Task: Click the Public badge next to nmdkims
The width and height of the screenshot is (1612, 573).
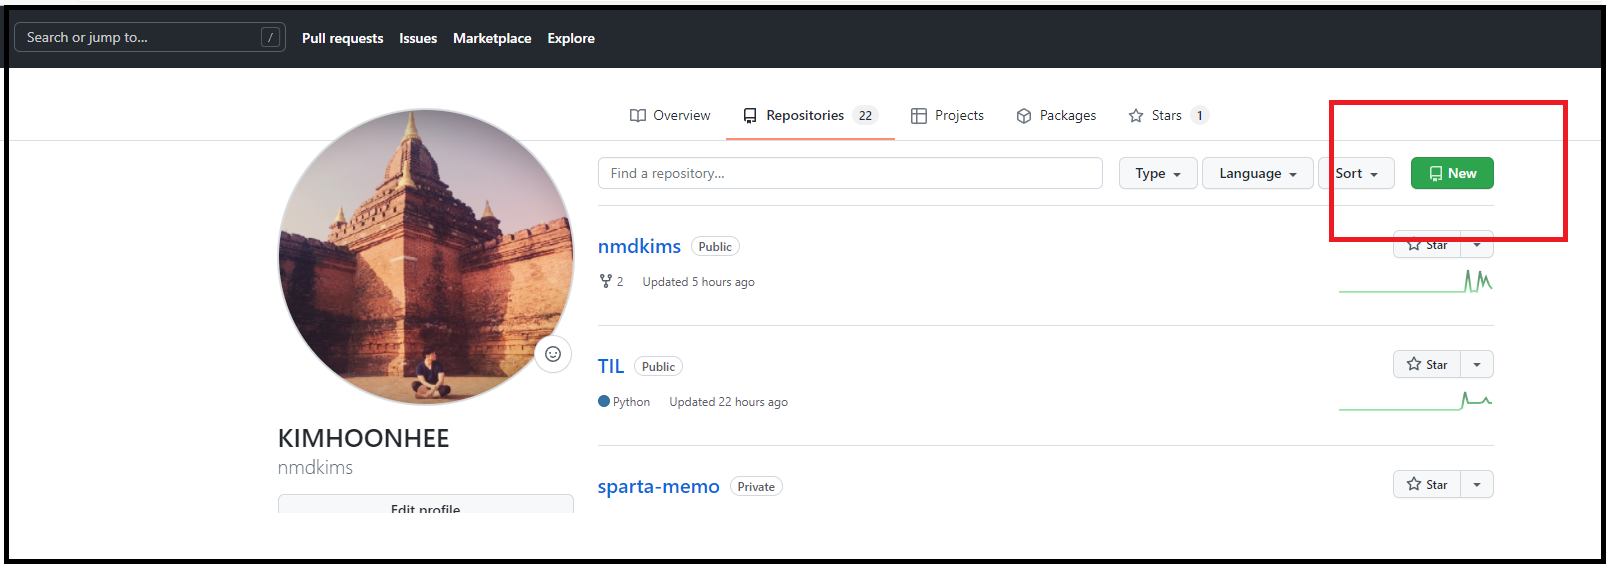Action: [715, 246]
